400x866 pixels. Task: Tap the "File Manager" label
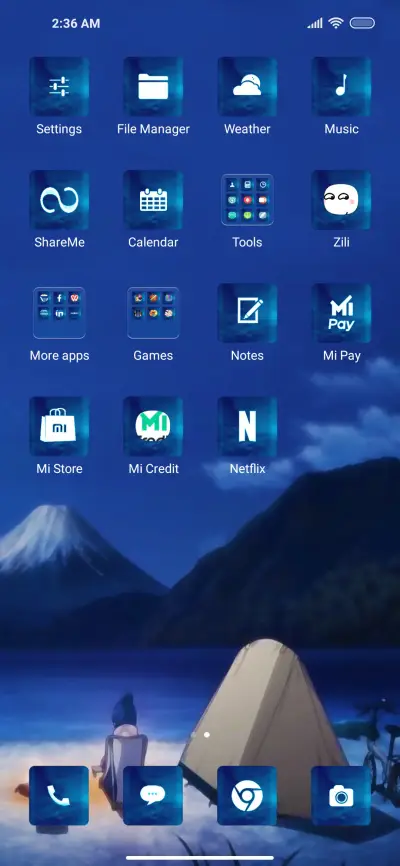[x=153, y=129]
